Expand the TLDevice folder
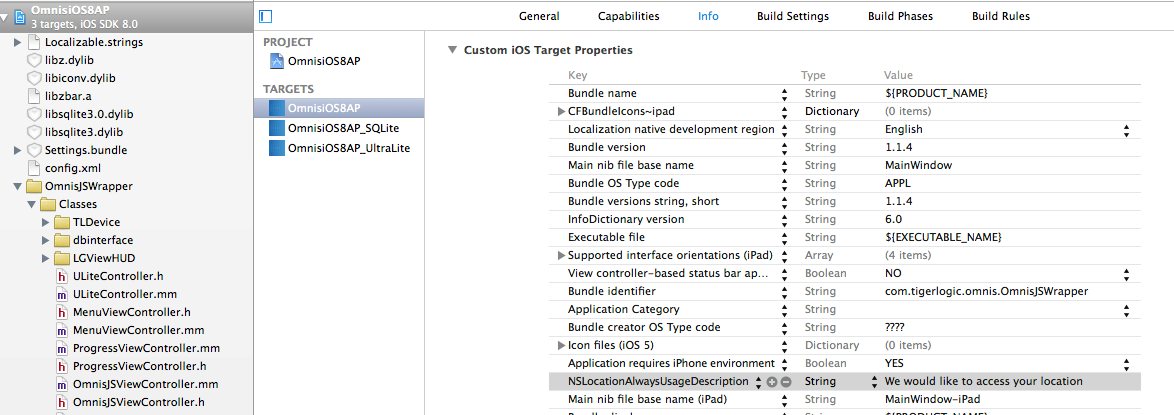 point(46,222)
